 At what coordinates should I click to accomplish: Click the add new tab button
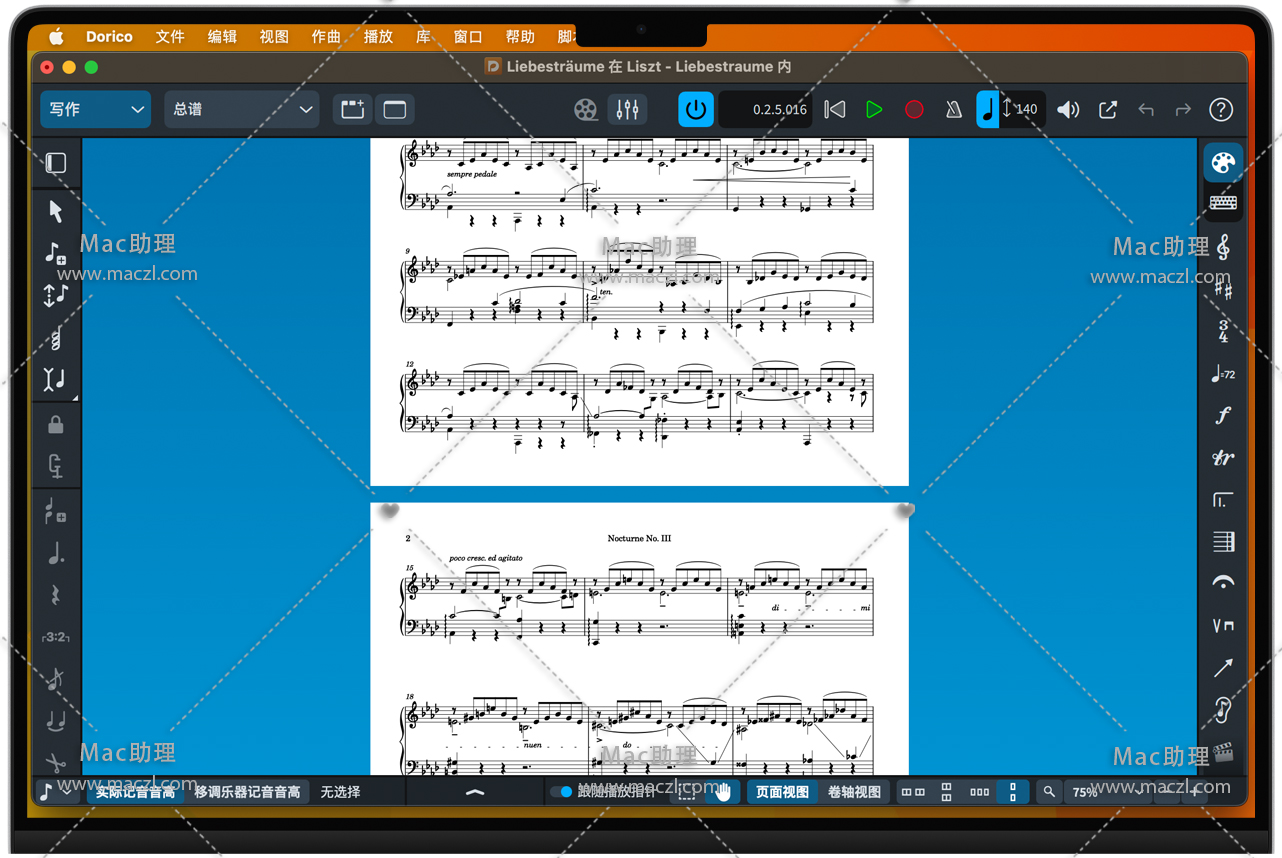coord(353,110)
